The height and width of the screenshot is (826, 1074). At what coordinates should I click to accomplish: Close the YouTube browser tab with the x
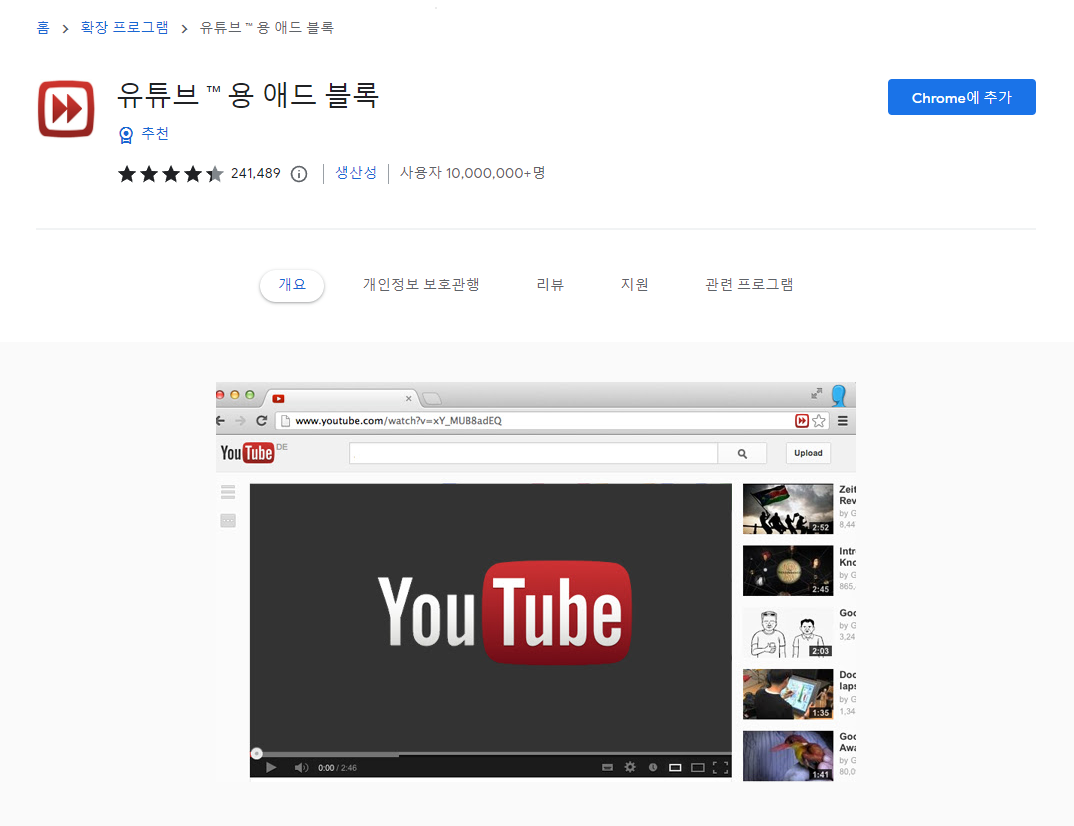[x=408, y=398]
